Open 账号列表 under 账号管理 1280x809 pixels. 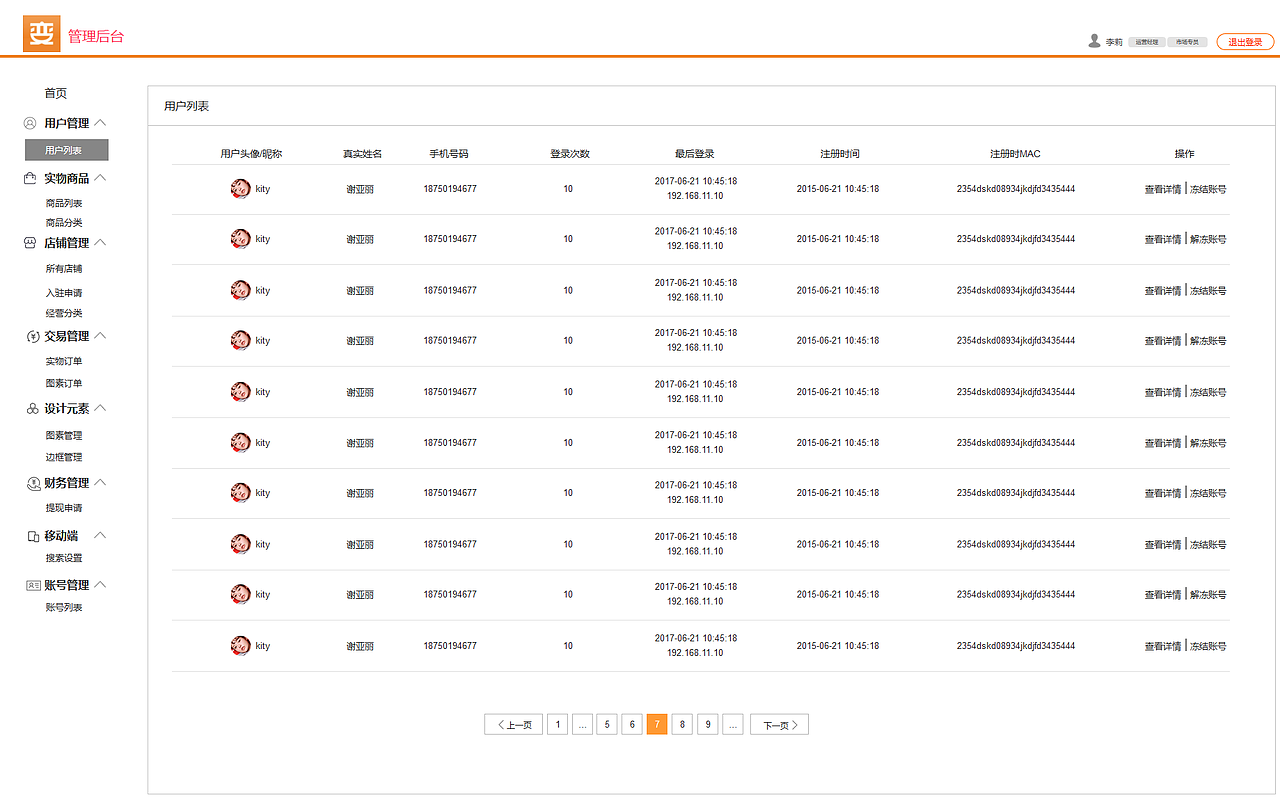point(64,607)
